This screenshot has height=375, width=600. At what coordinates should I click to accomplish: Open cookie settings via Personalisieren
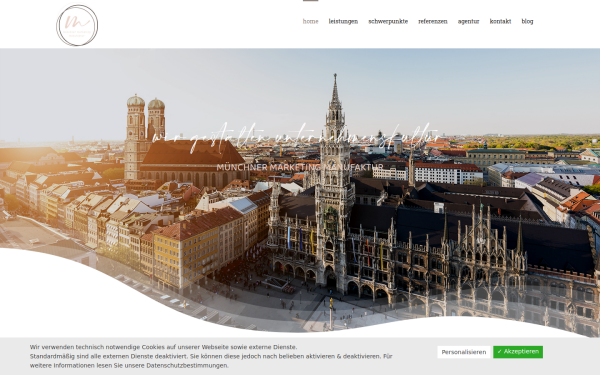[463, 352]
